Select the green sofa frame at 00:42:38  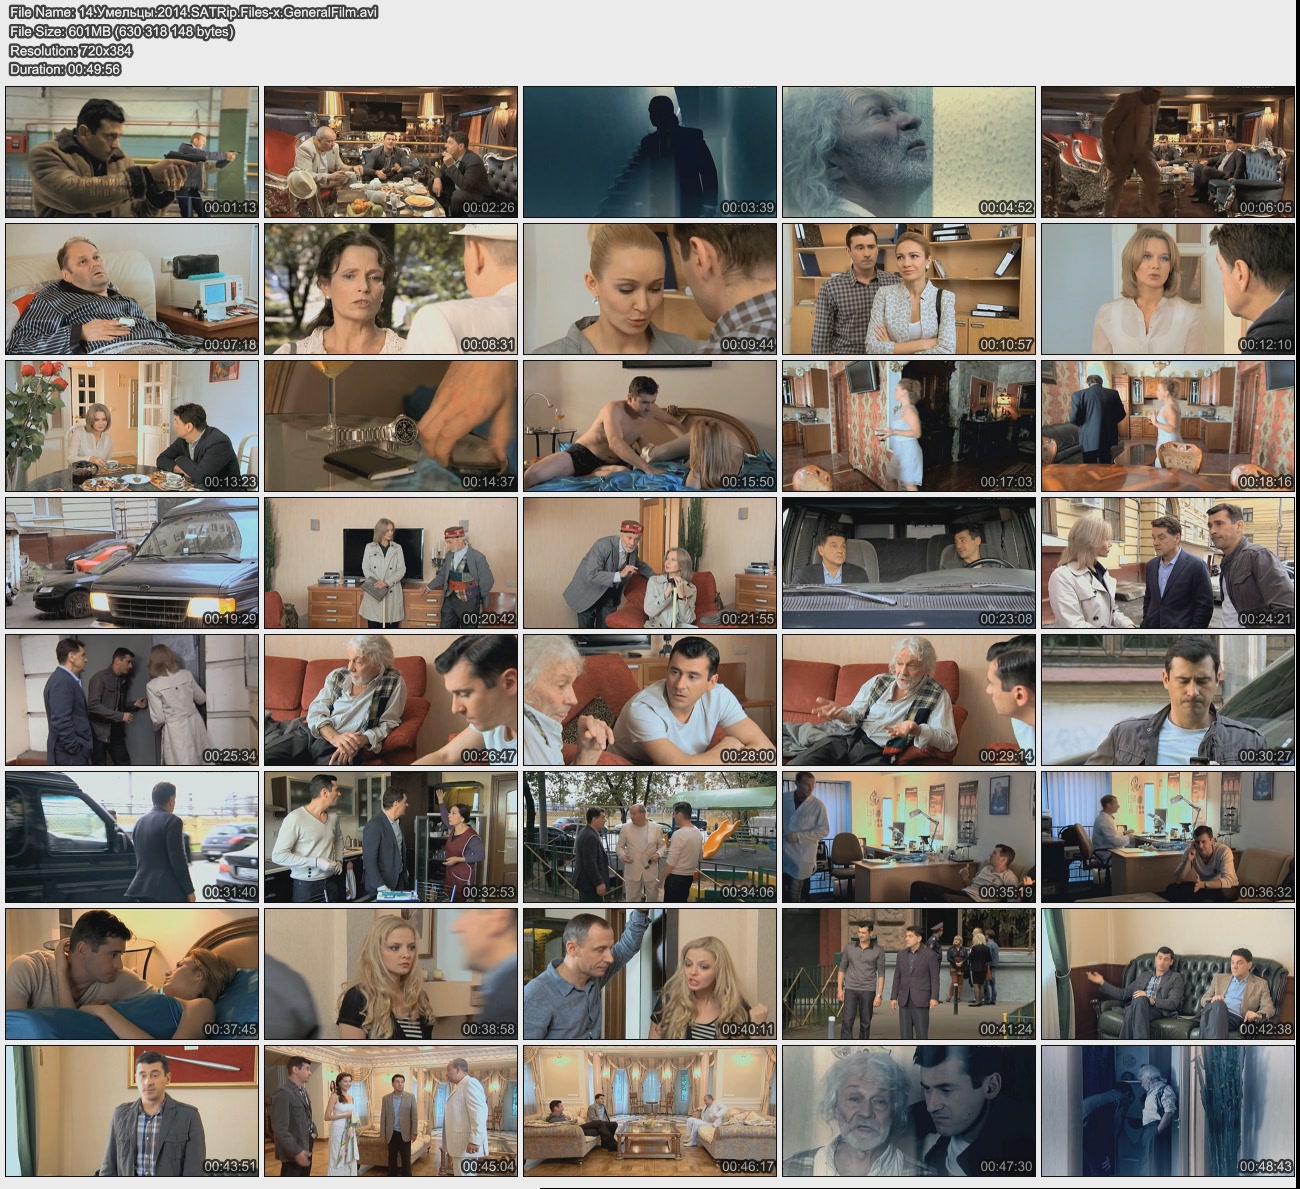[1168, 974]
